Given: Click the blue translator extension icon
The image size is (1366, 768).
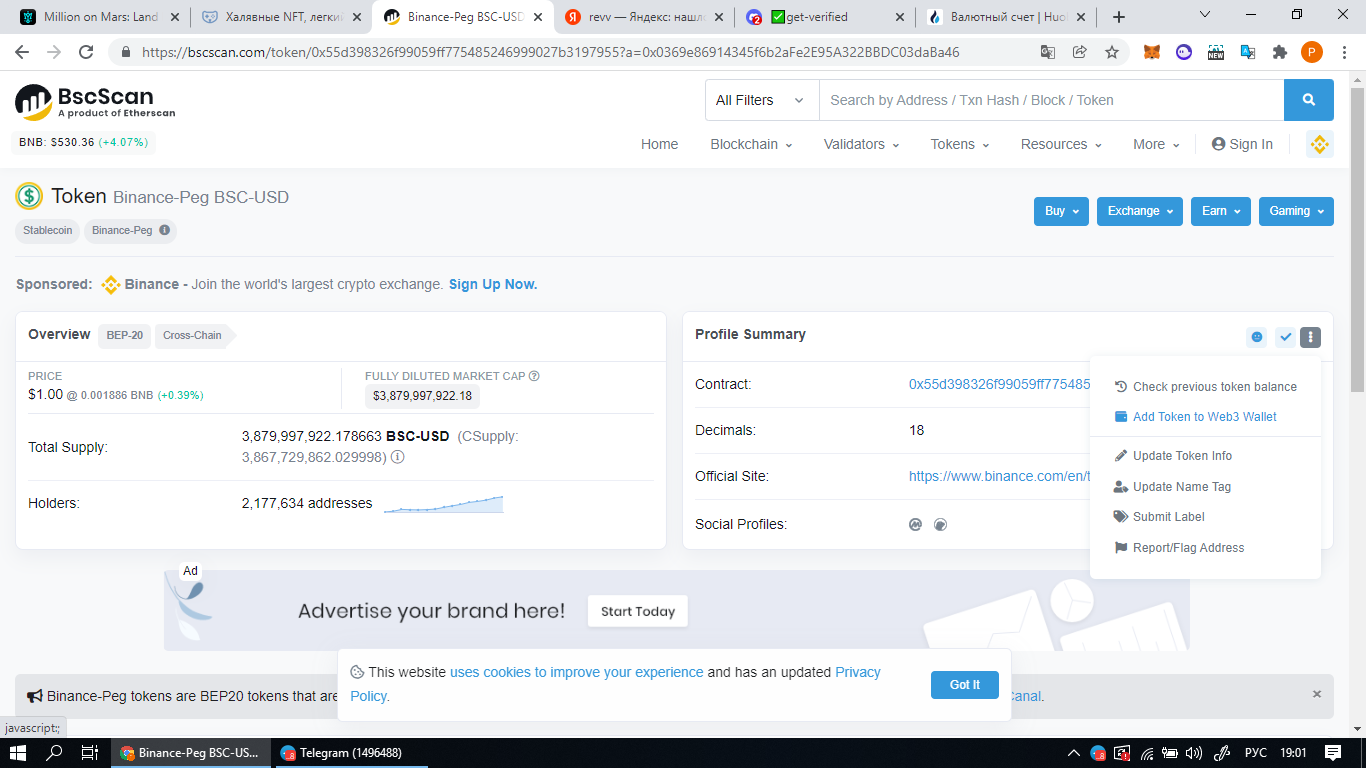Looking at the screenshot, I should 1248,52.
